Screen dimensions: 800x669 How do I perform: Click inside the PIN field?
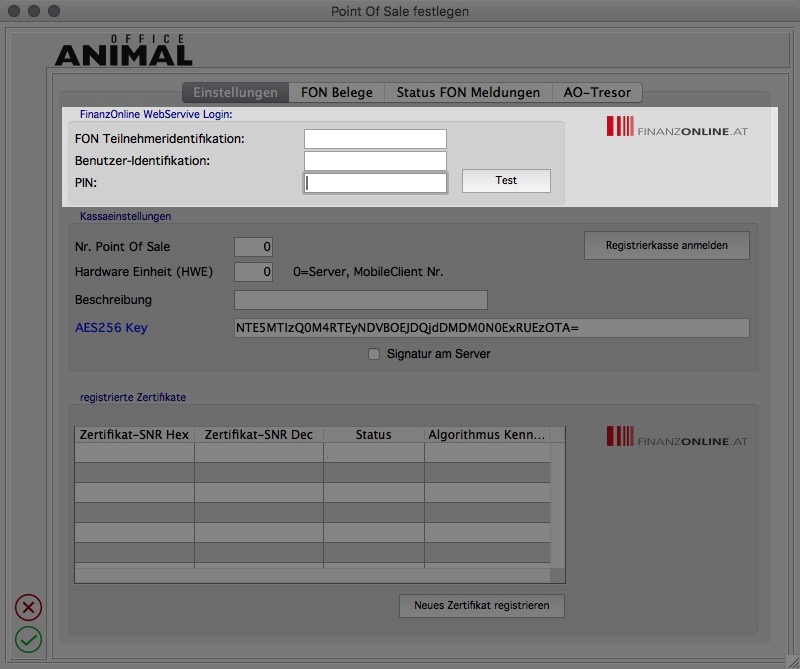(x=375, y=182)
